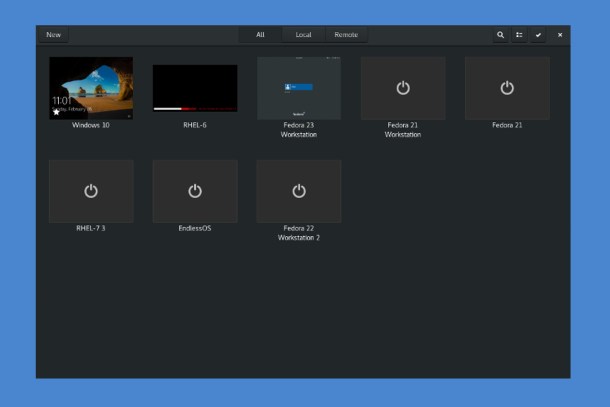This screenshot has height=407, width=610.
Task: Switch to the Local tab
Action: click(x=303, y=35)
